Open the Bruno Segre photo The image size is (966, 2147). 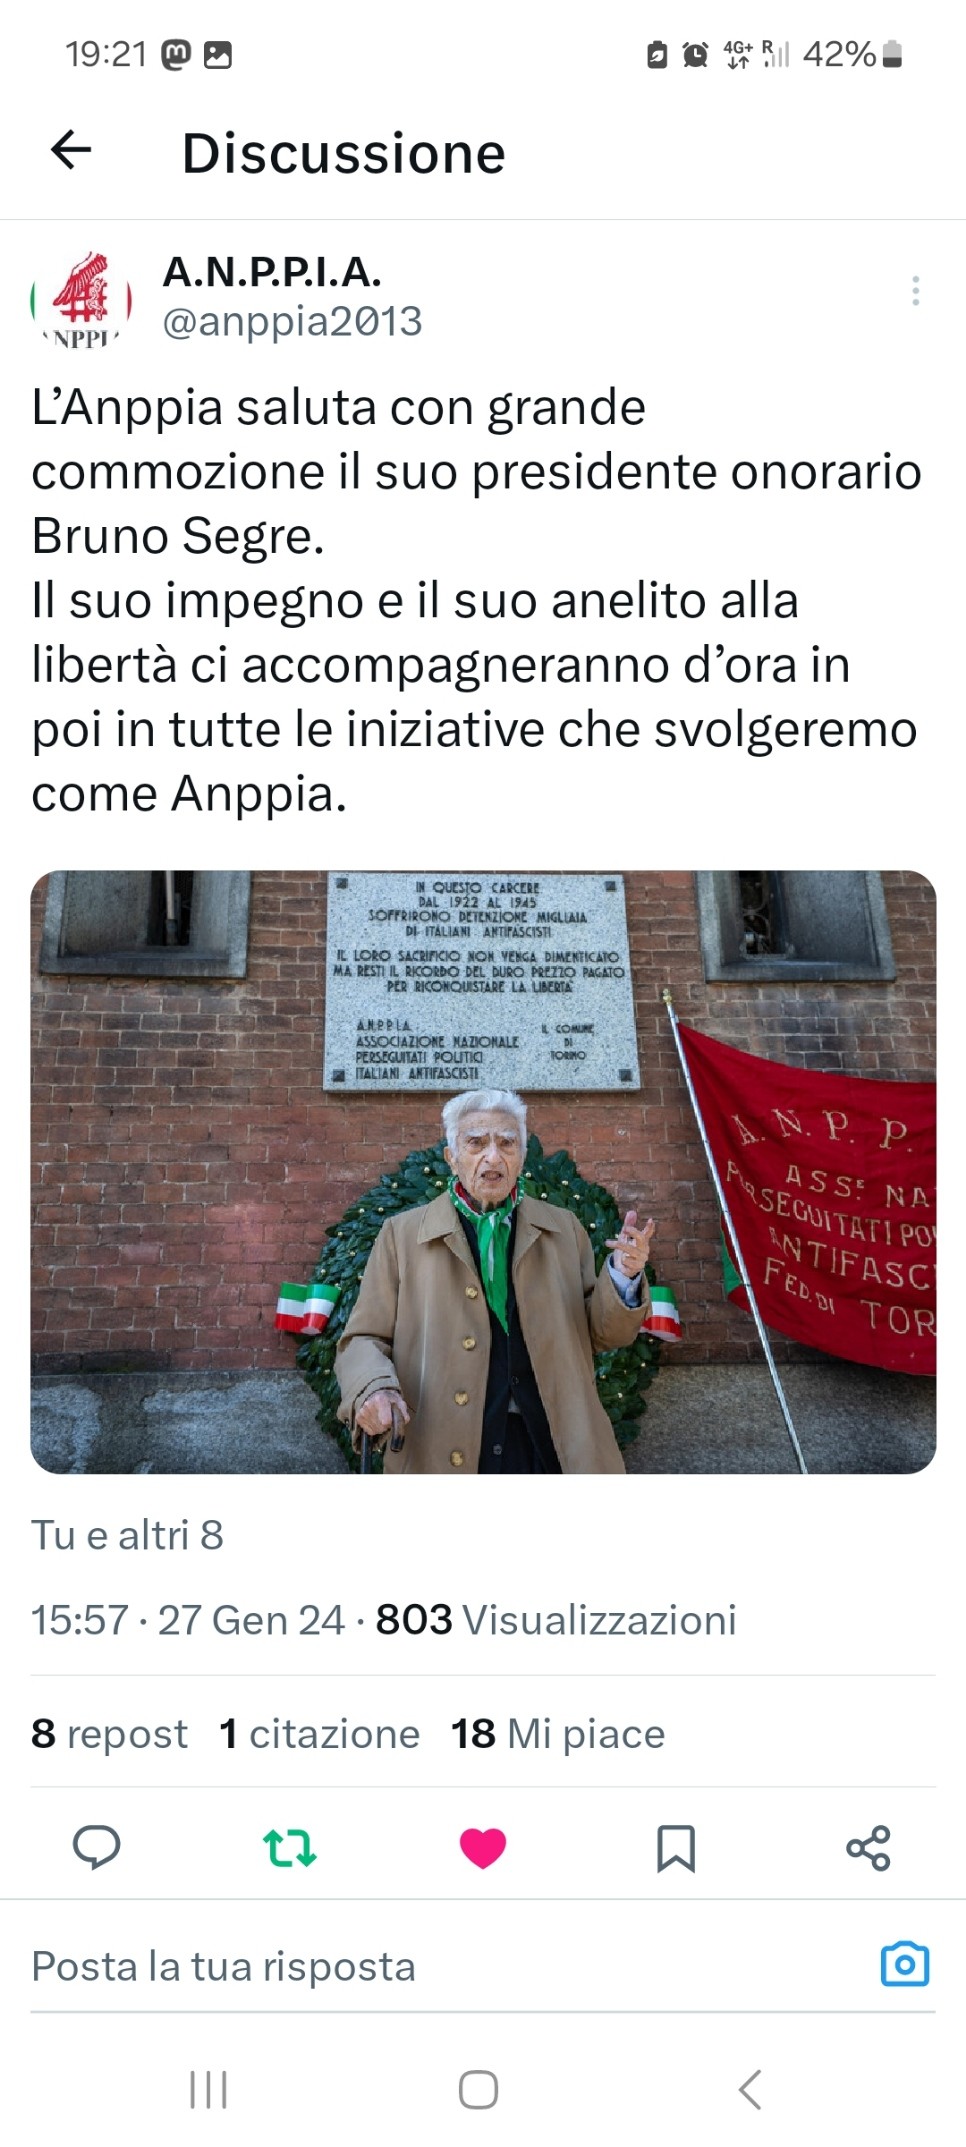tap(483, 1172)
